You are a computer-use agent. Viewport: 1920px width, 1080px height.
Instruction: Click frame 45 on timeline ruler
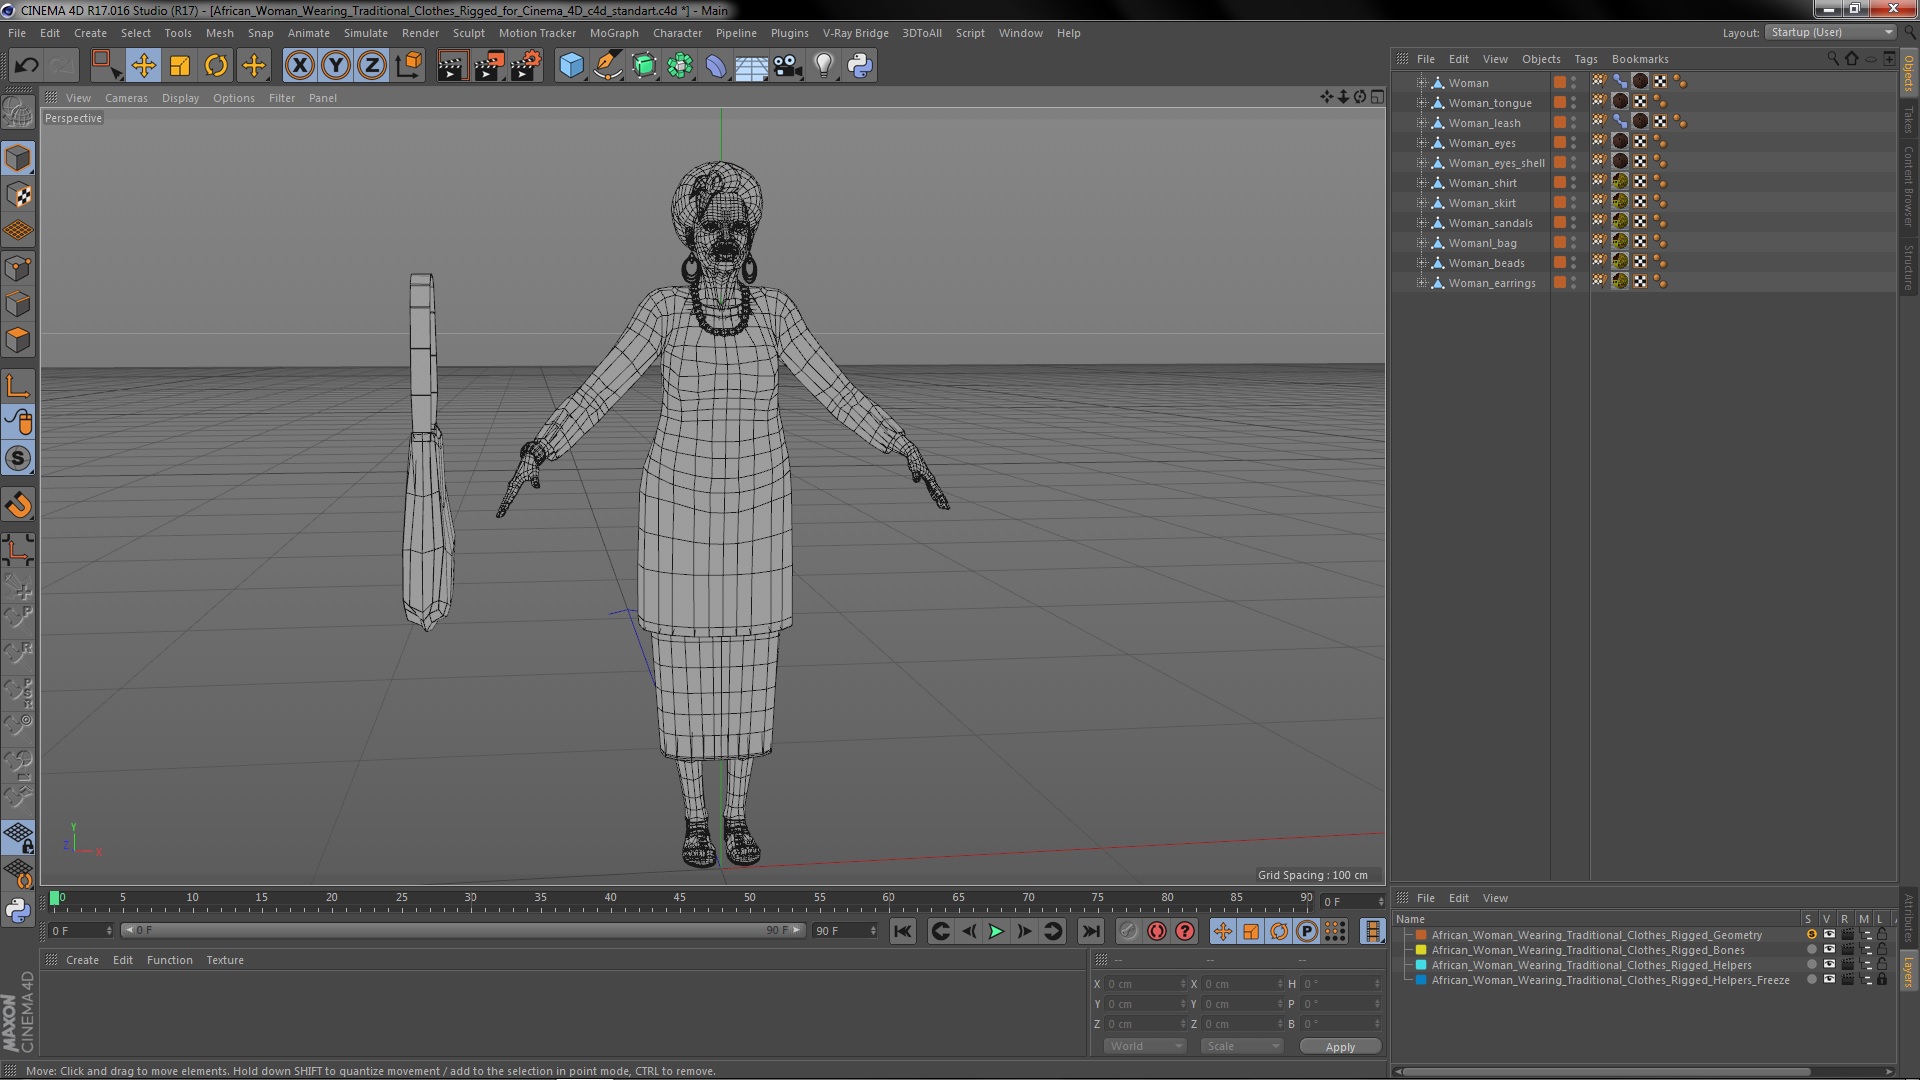tap(680, 898)
